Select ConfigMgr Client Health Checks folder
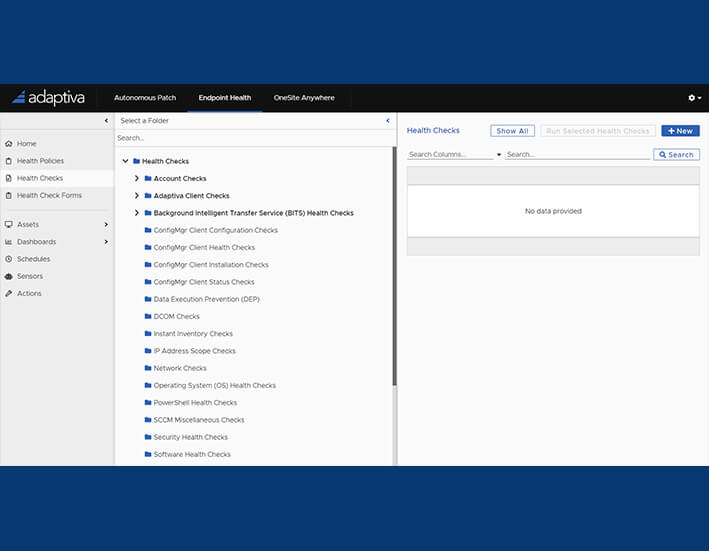This screenshot has height=551, width=709. point(204,247)
